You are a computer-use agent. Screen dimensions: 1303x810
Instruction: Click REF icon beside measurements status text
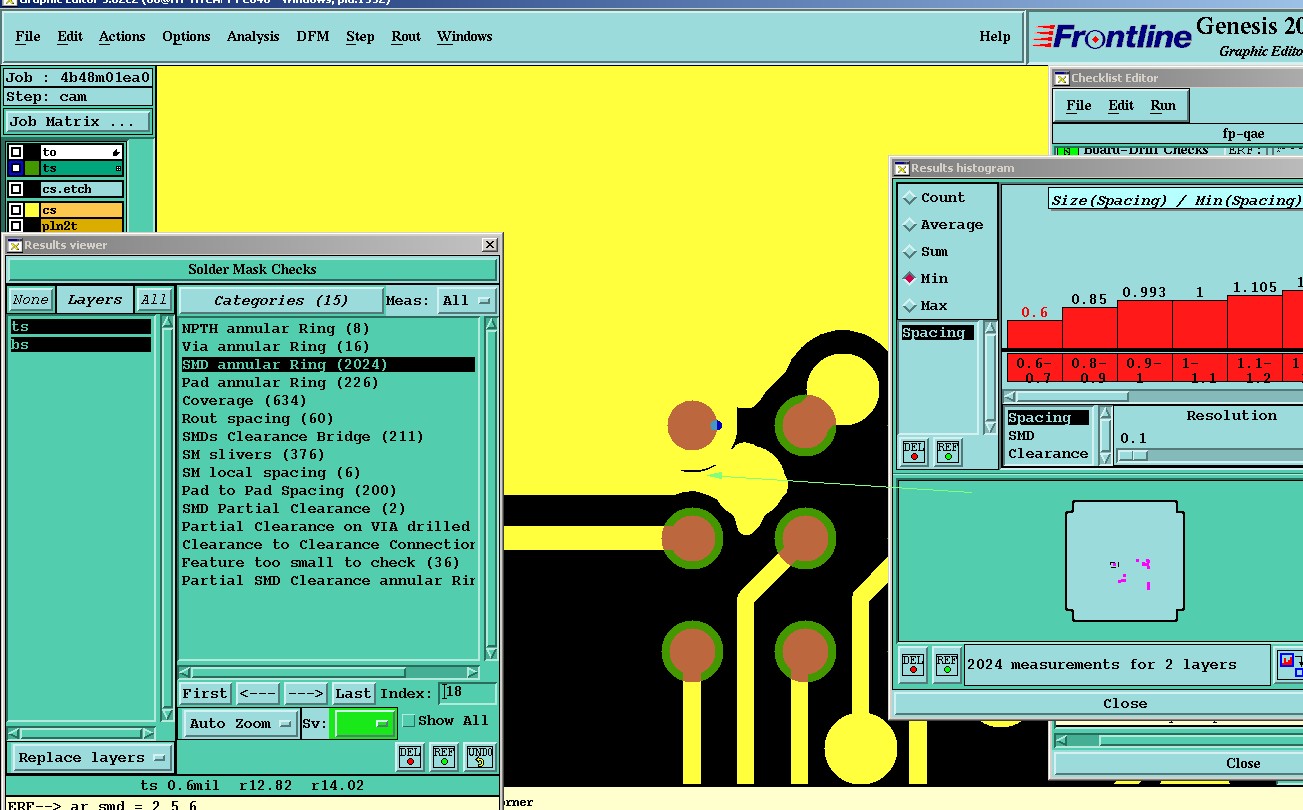[947, 664]
